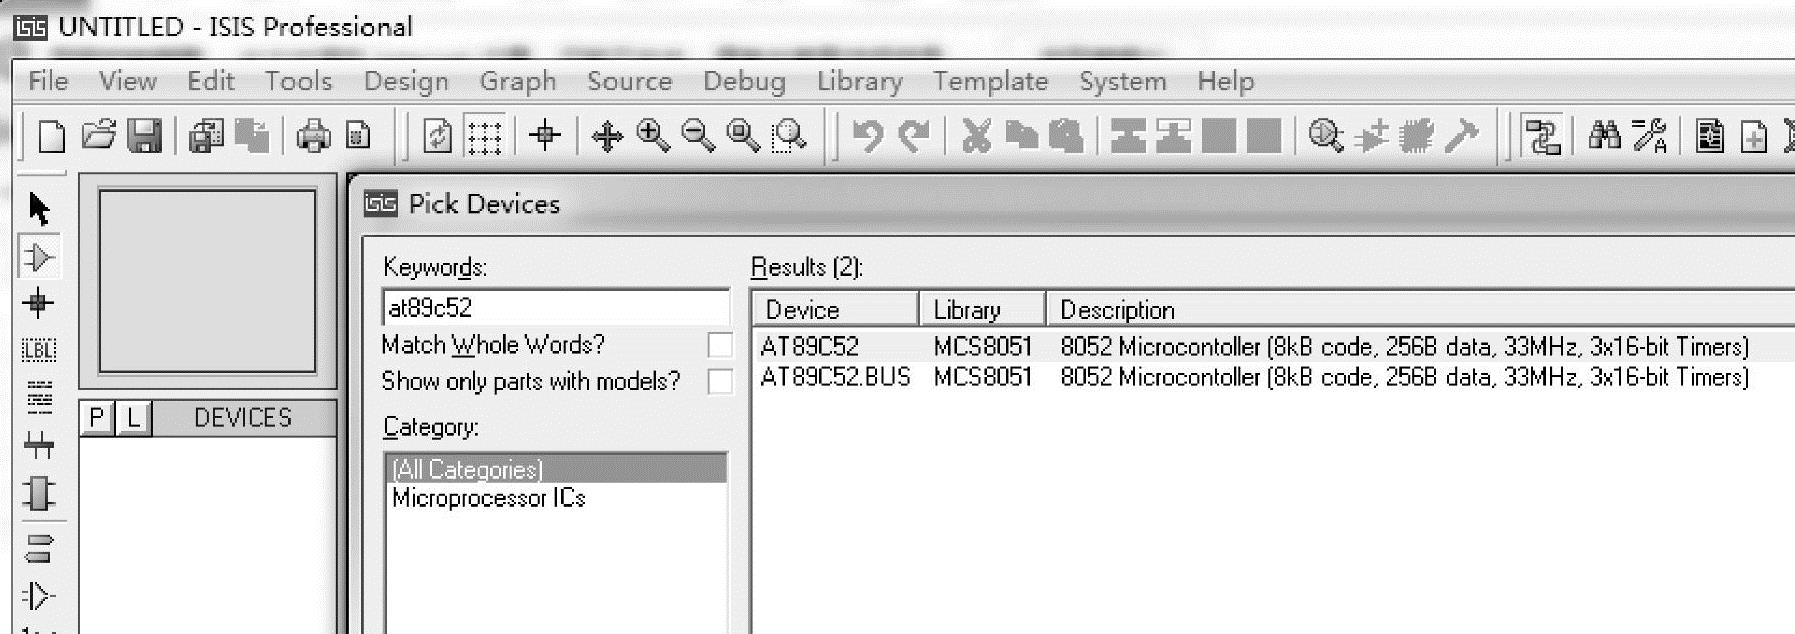
Task: Print the design using printer icon
Action: (x=313, y=135)
